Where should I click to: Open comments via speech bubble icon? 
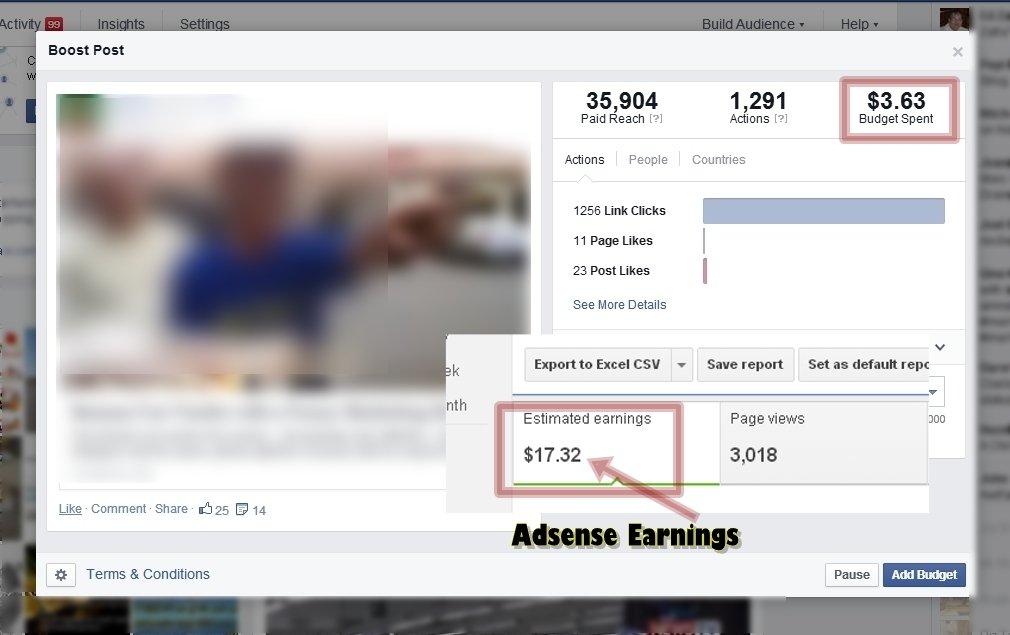coord(240,509)
